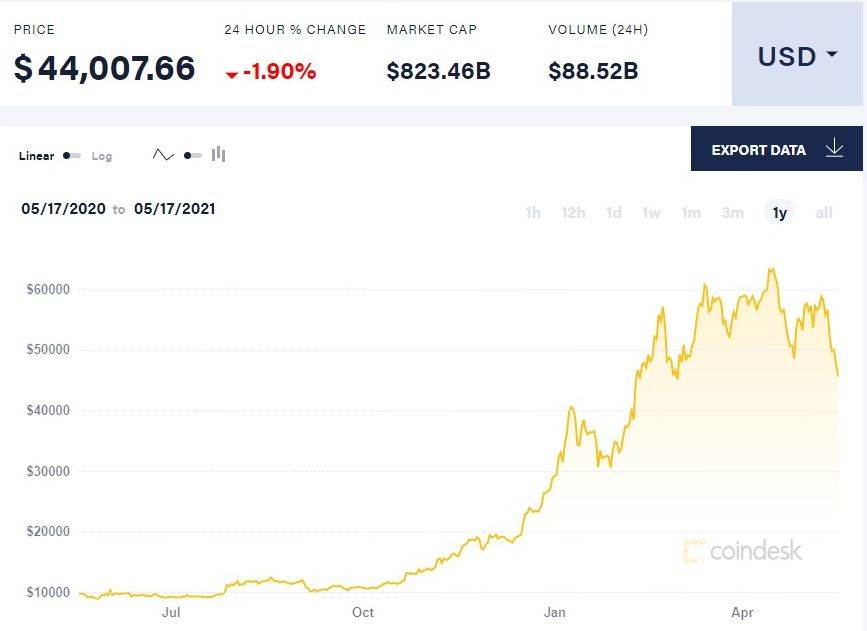Select the all timeframe option
This screenshot has width=867, height=631.
tap(823, 212)
